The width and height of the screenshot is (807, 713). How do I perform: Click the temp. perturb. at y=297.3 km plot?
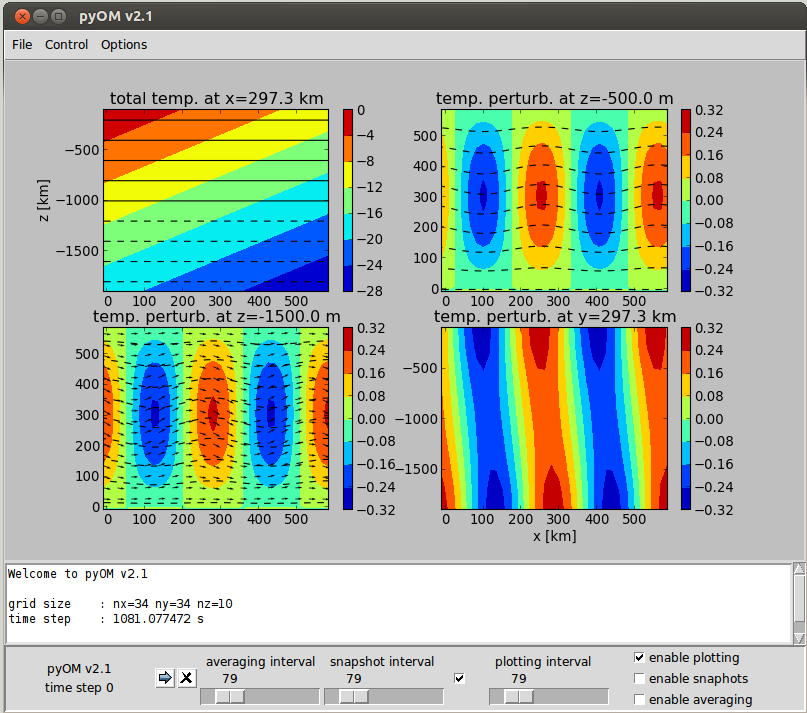click(x=553, y=418)
